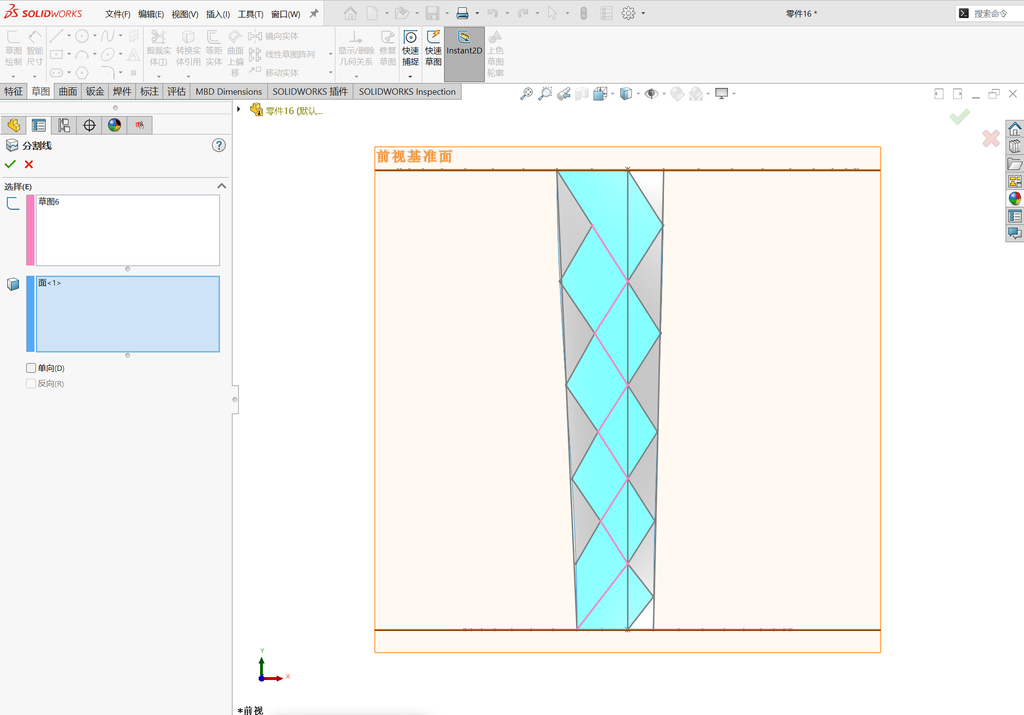Open the DimXpertManager crosshair tab
The height and width of the screenshot is (715, 1024).
pyautogui.click(x=89, y=125)
